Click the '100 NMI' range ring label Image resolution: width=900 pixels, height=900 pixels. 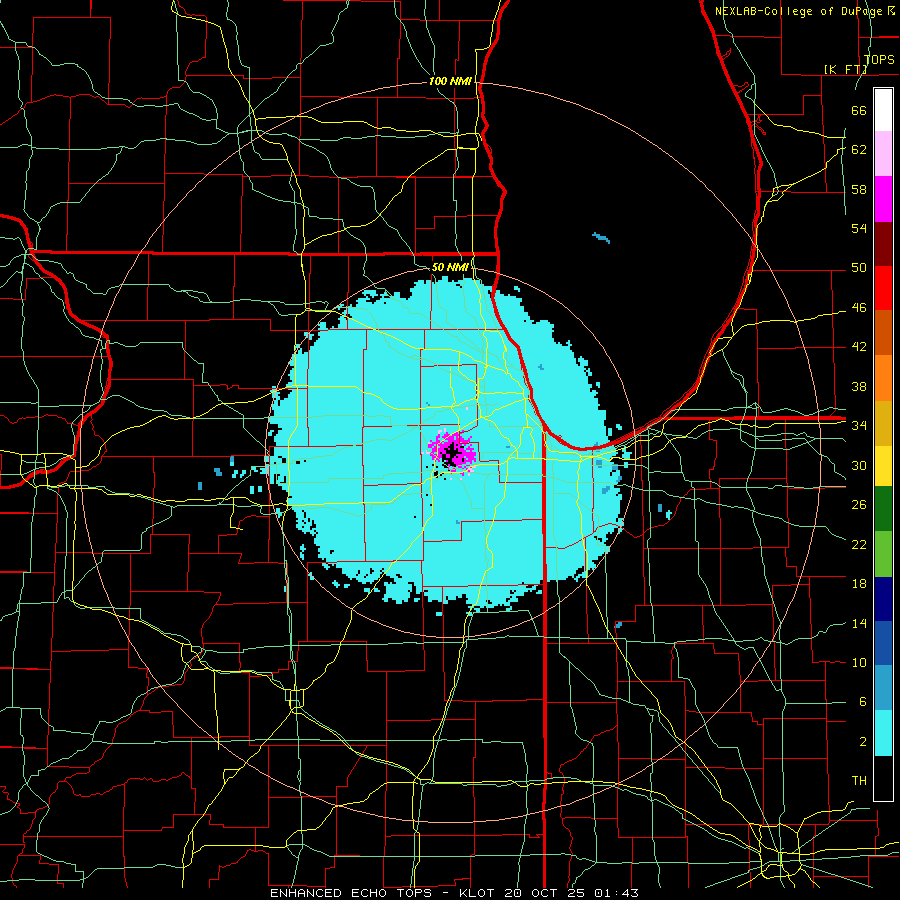click(450, 81)
